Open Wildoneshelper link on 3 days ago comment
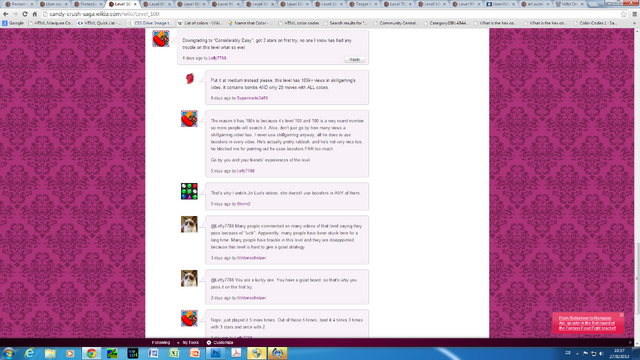Image resolution: width=640 pixels, height=360 pixels. [x=251, y=258]
